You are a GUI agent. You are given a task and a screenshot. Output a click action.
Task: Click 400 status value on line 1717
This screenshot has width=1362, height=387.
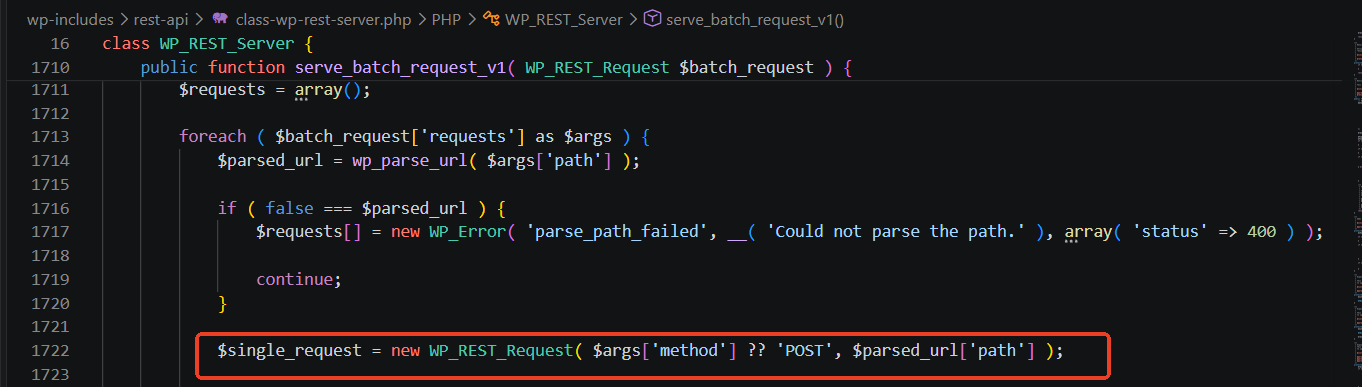[x=1261, y=232]
